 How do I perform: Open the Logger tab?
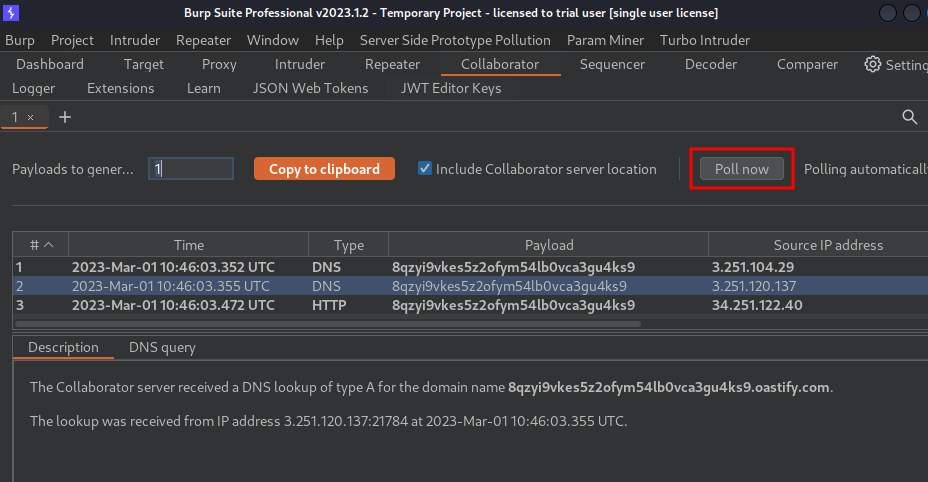(34, 88)
